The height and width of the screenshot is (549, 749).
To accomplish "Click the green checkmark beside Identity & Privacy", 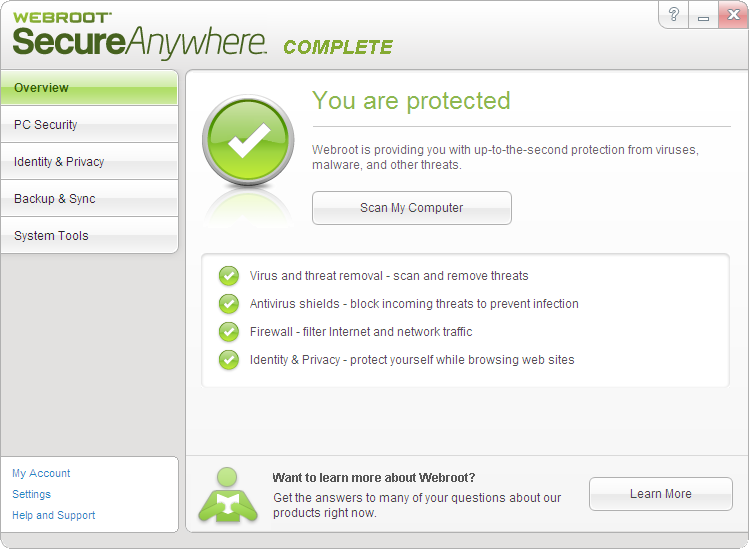I will [229, 360].
